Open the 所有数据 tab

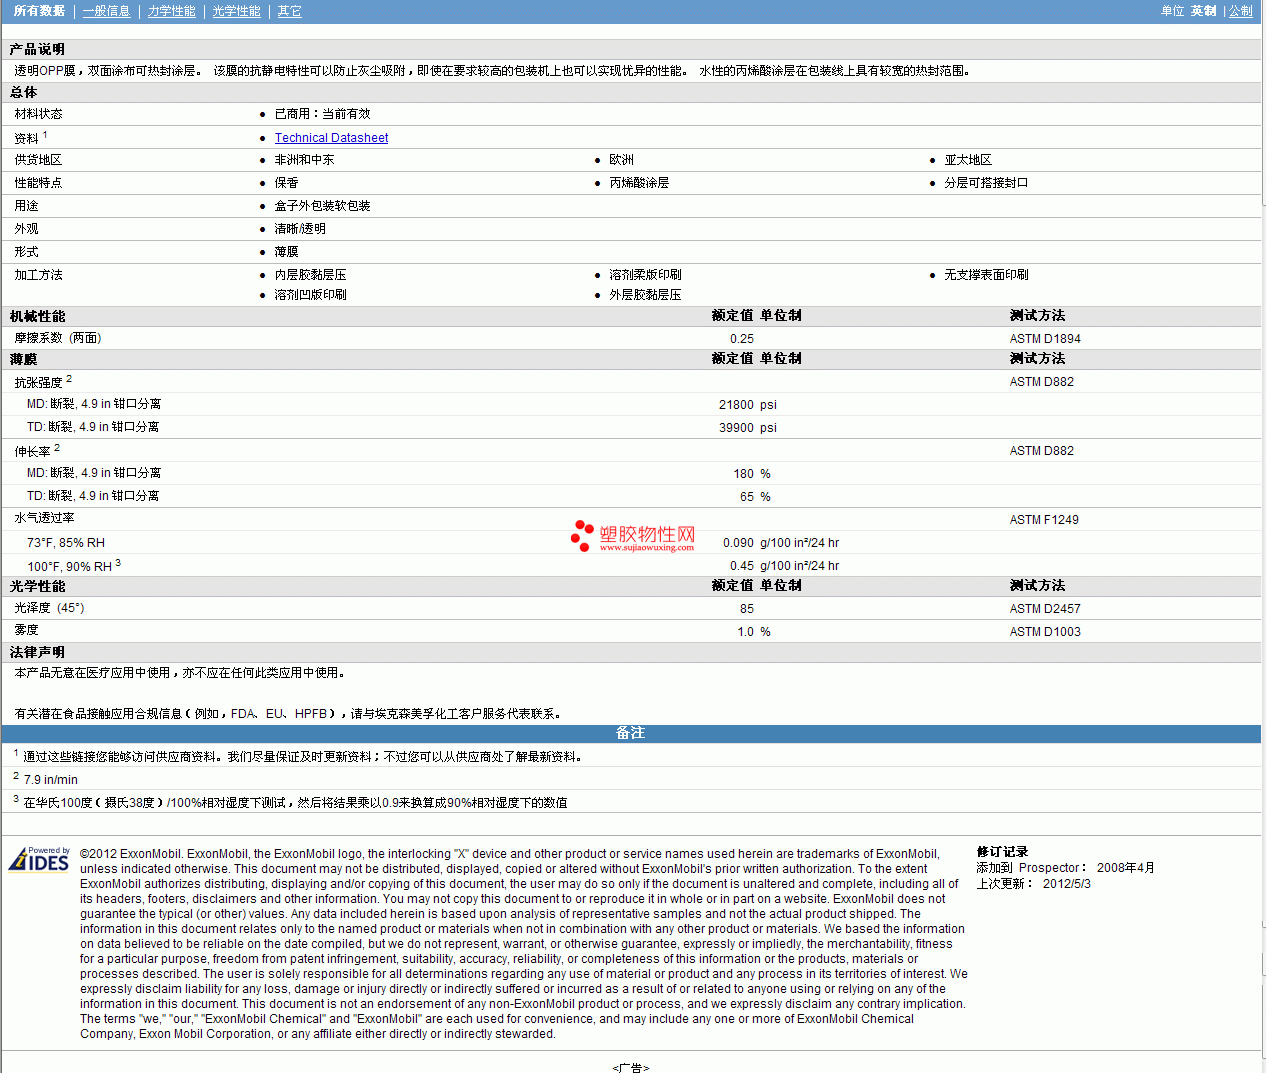click(39, 11)
